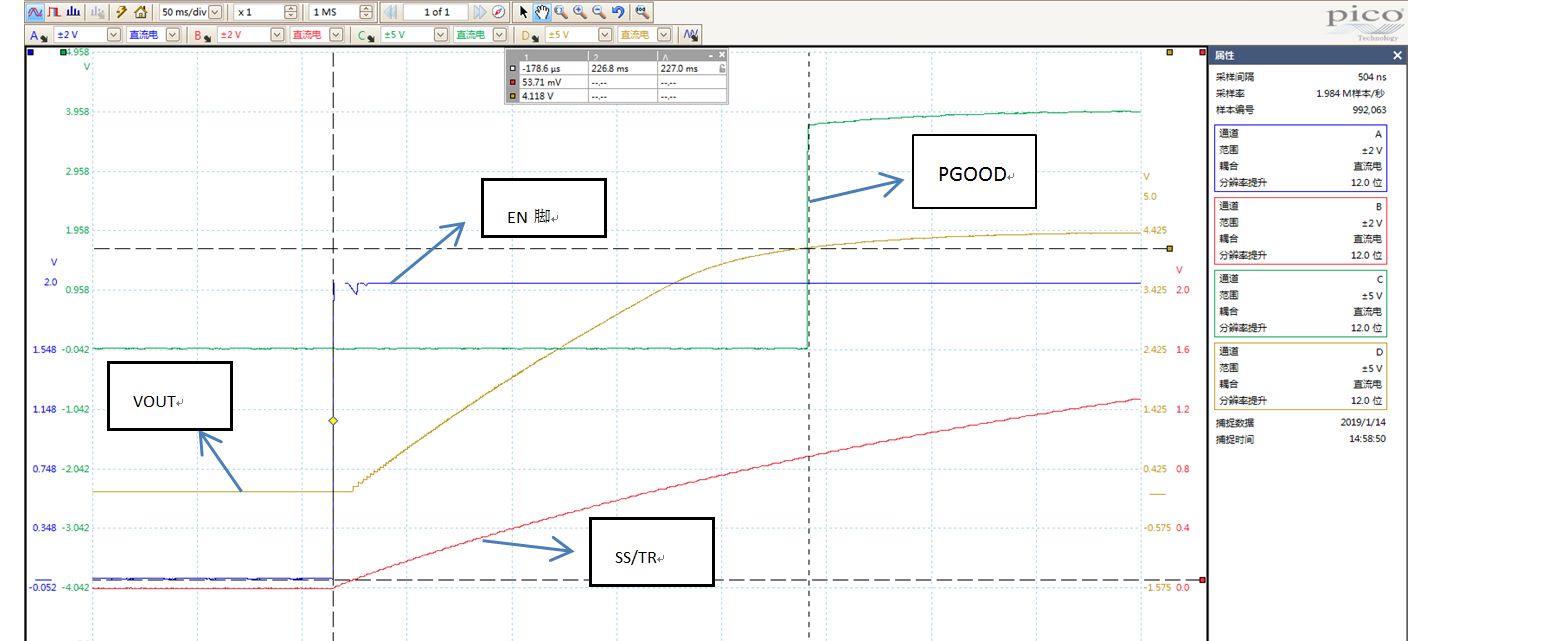Image resolution: width=1560 pixels, height=641 pixels.
Task: Open Channel C options button
Action: click(366, 34)
